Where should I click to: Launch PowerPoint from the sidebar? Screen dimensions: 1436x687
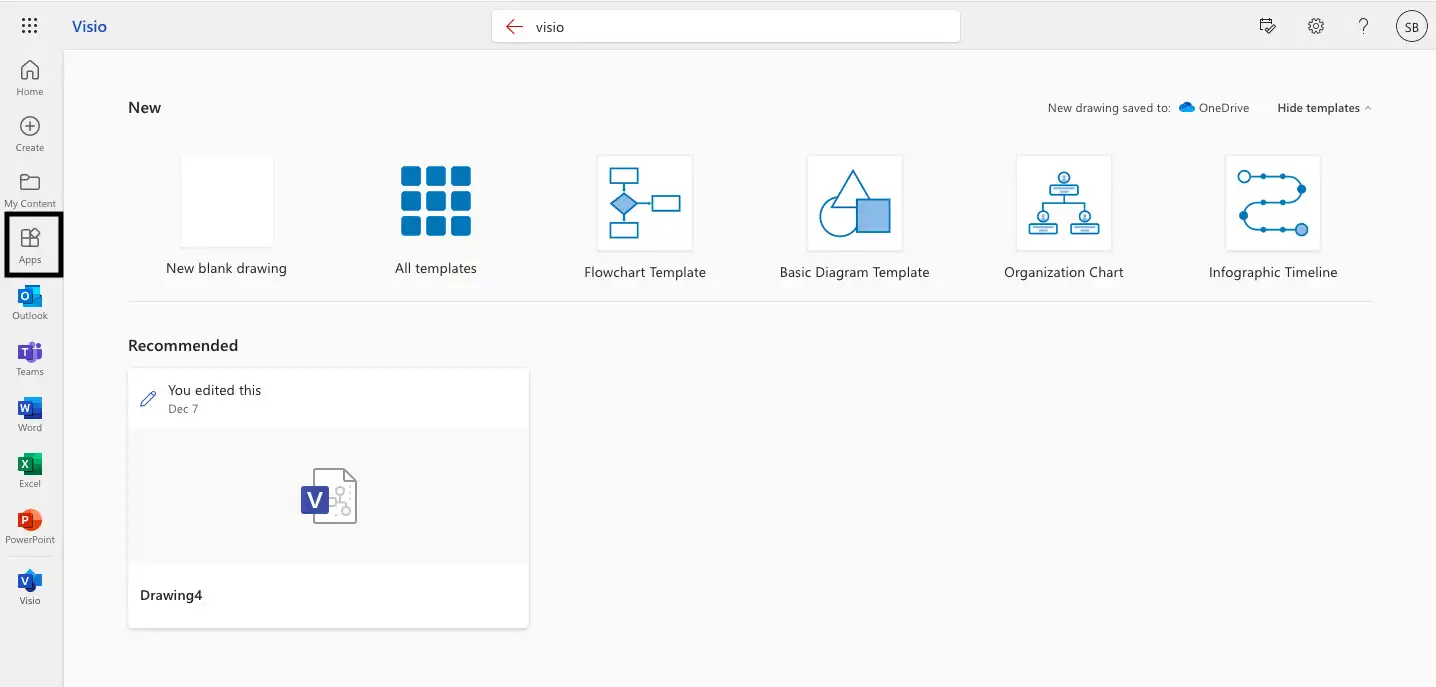[30, 526]
